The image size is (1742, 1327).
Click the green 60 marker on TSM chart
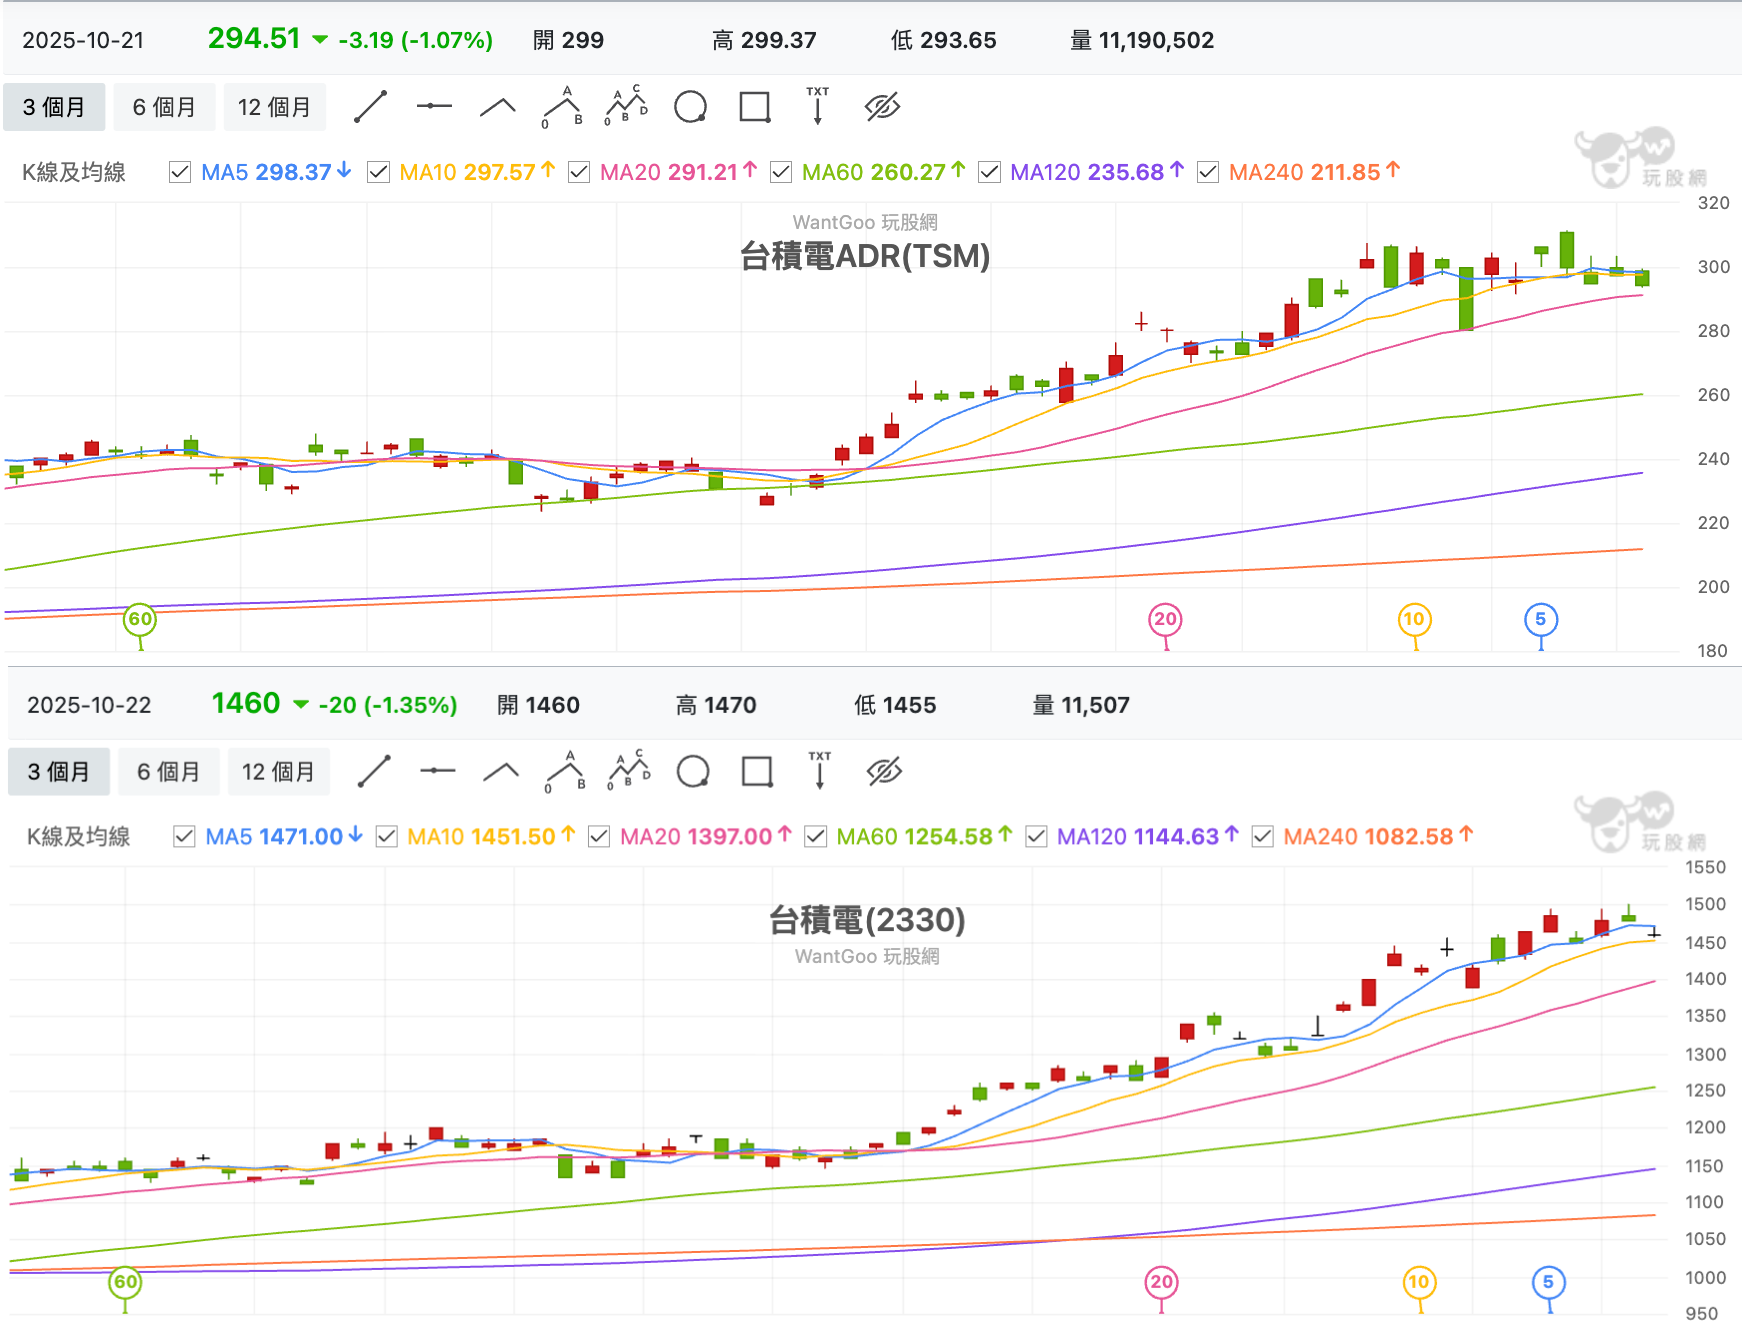140,619
